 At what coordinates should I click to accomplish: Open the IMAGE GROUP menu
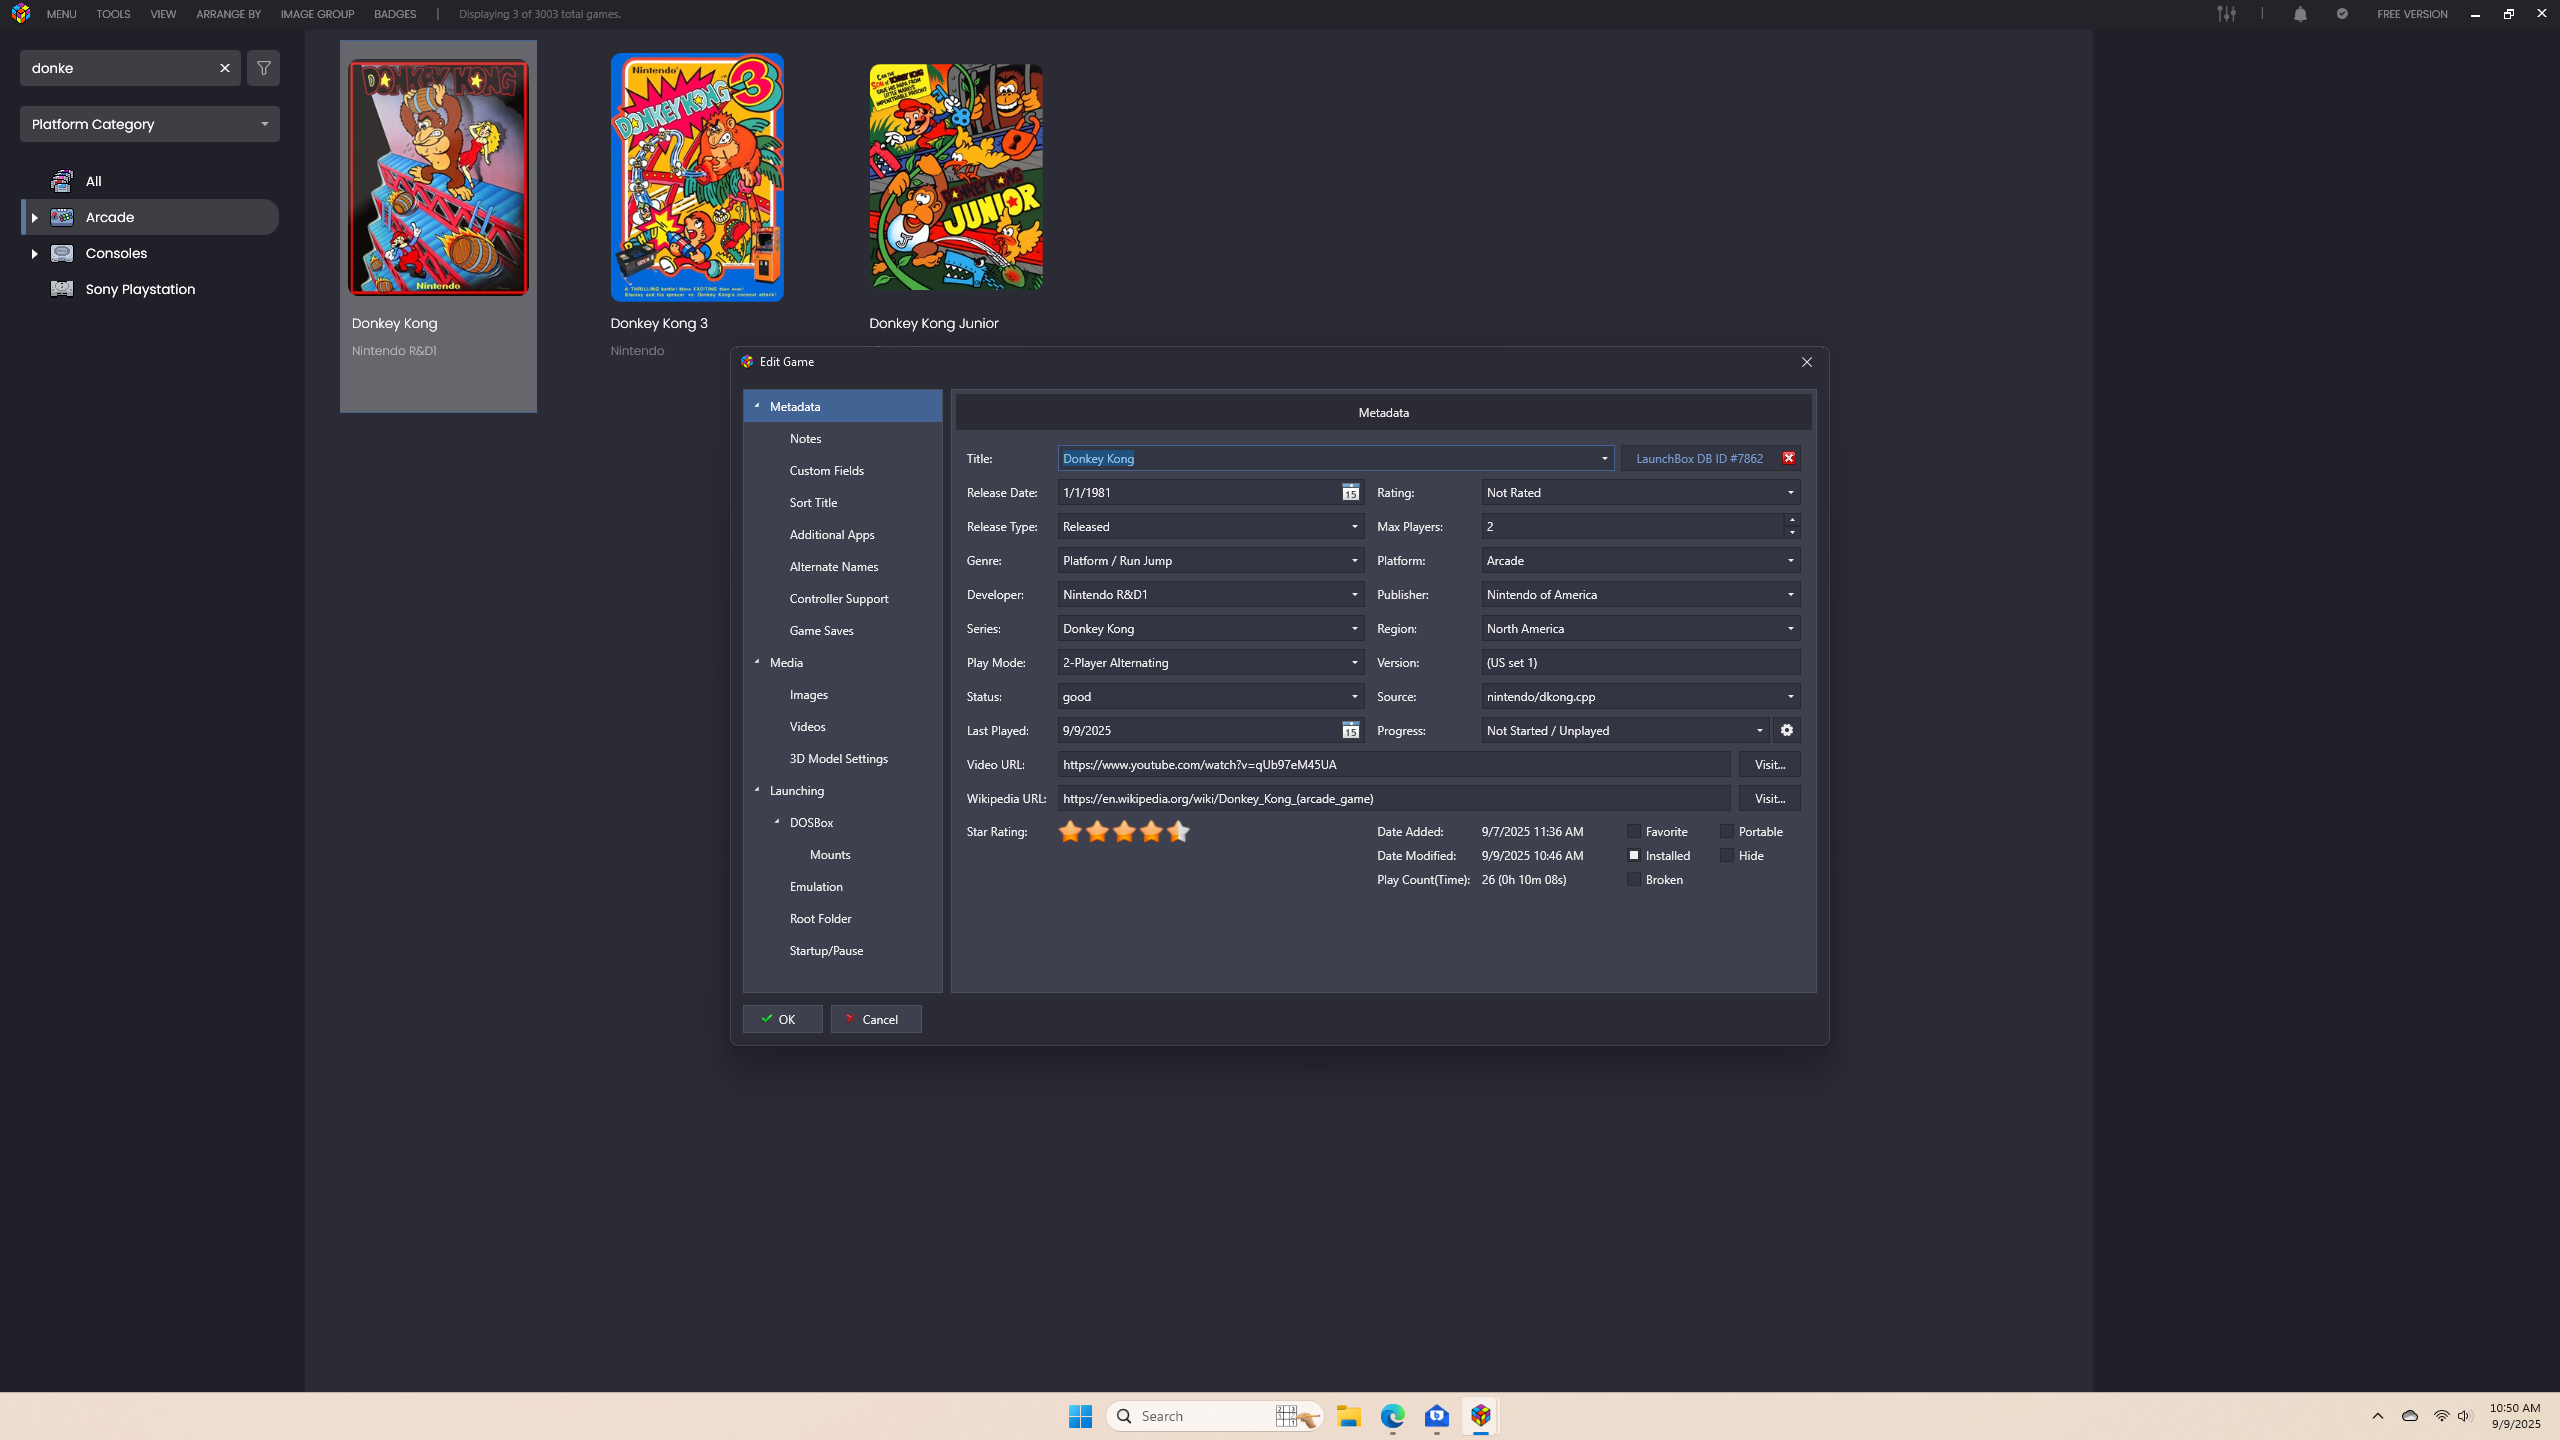coord(317,14)
